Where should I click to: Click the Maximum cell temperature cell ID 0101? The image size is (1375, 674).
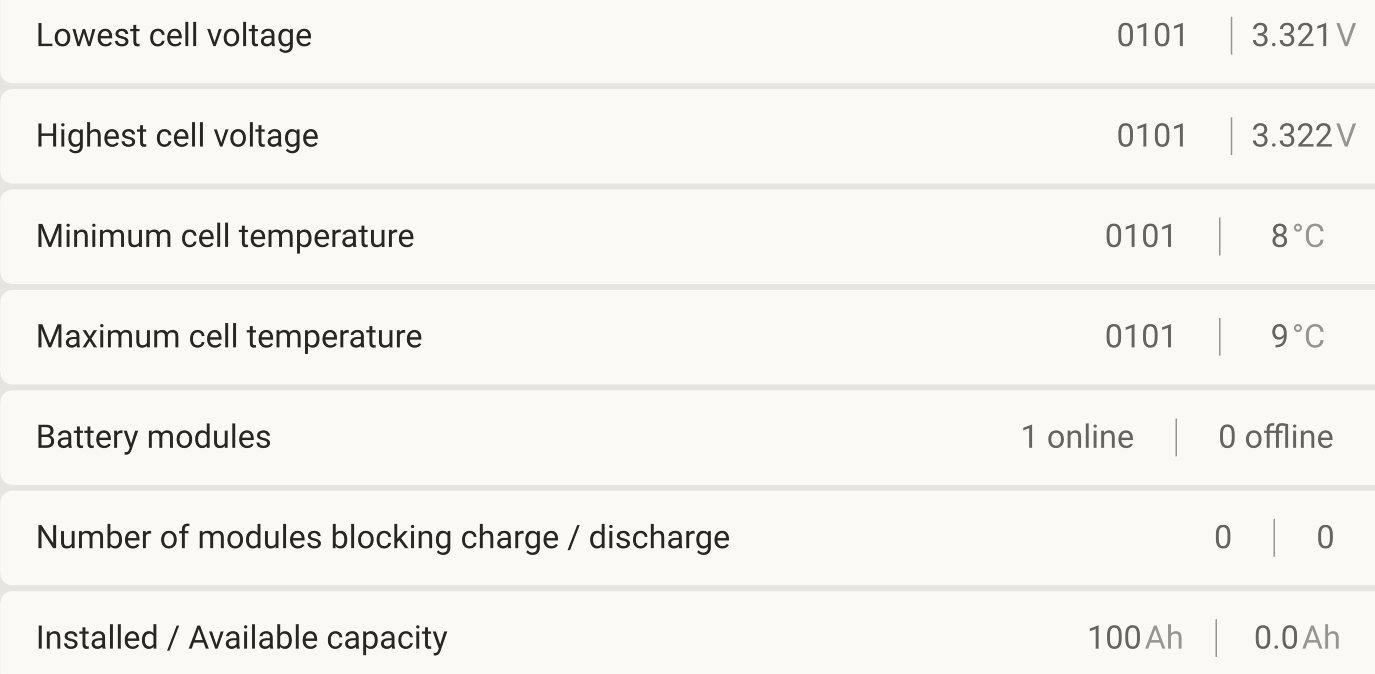1139,336
